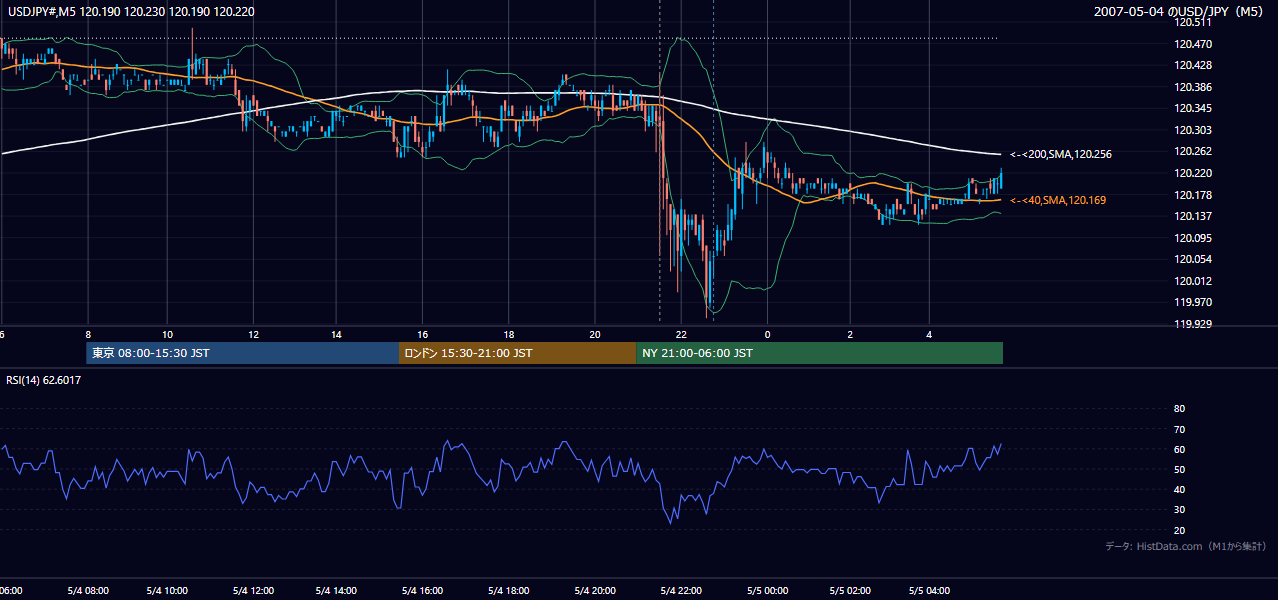The width and height of the screenshot is (1278, 600).
Task: Click the 120.303 price axis label
Action: click(1193, 131)
